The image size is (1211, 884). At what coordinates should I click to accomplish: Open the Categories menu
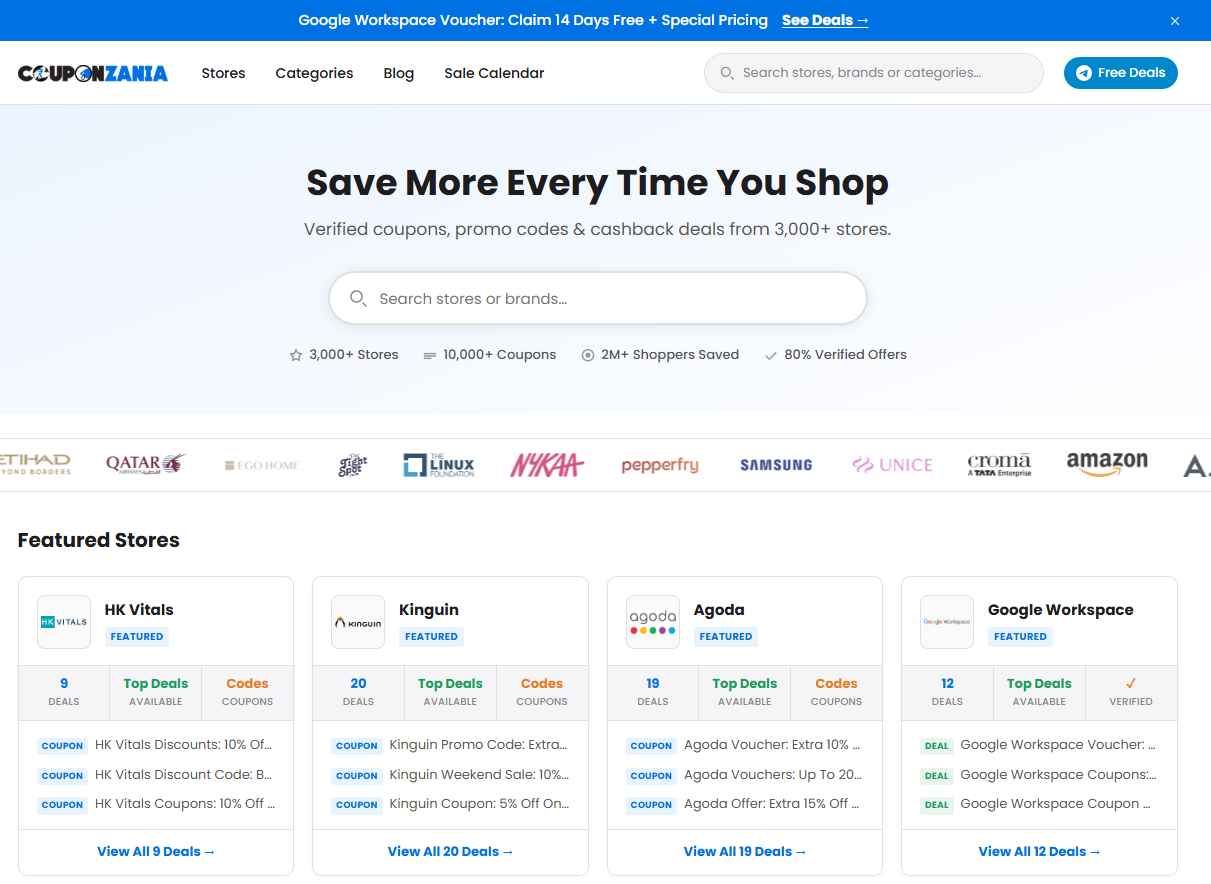(314, 73)
